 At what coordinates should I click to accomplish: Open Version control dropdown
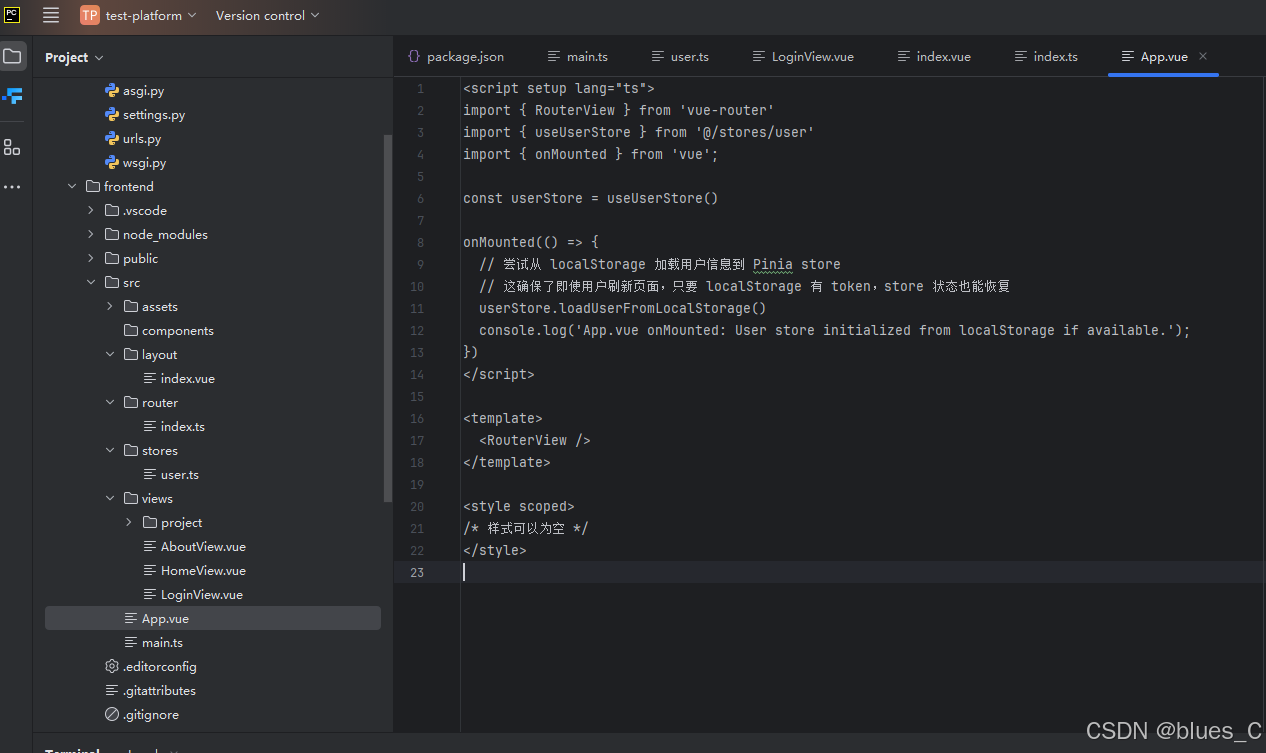(x=267, y=15)
